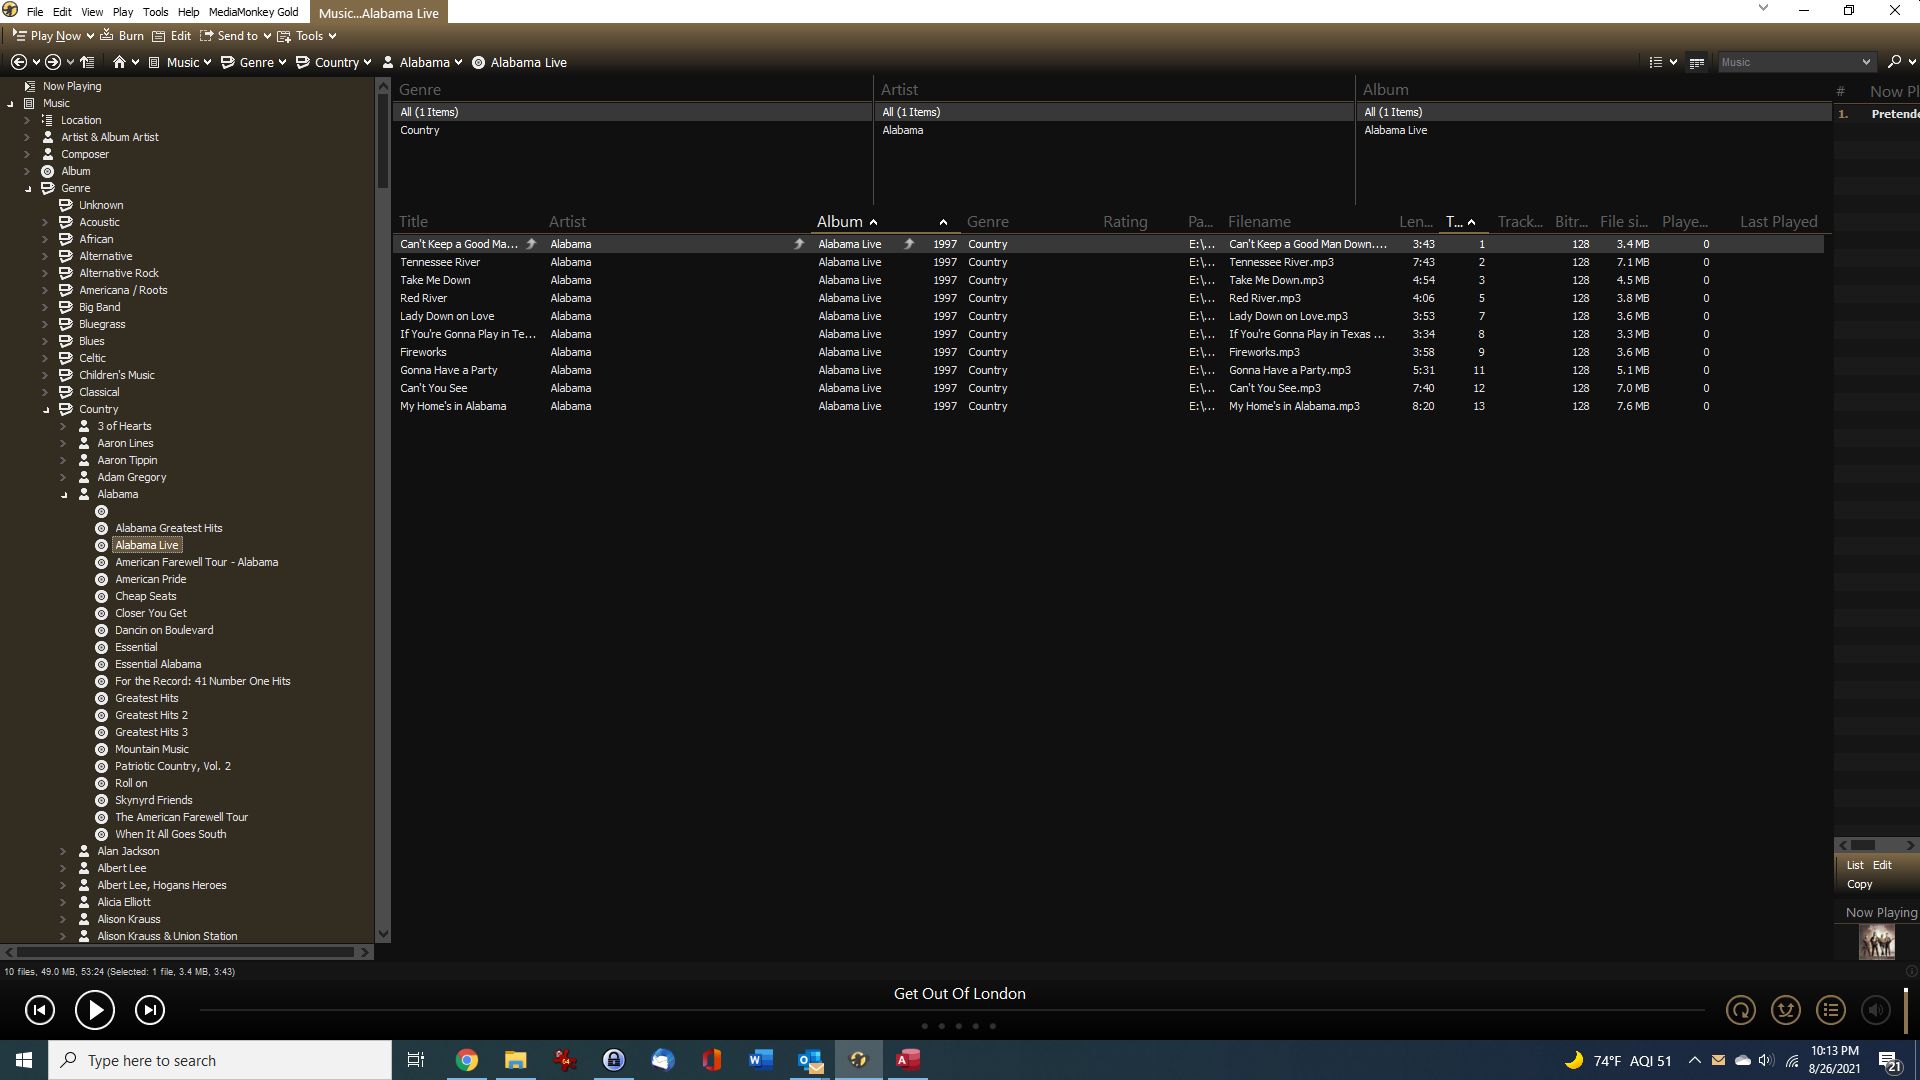Open the Help menu

tap(188, 12)
